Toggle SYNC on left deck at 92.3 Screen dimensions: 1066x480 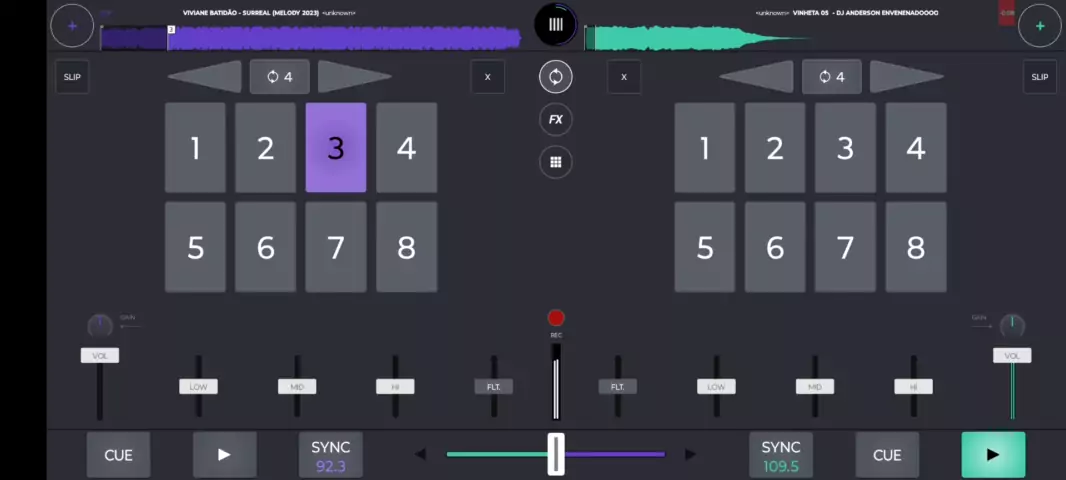[x=330, y=455]
